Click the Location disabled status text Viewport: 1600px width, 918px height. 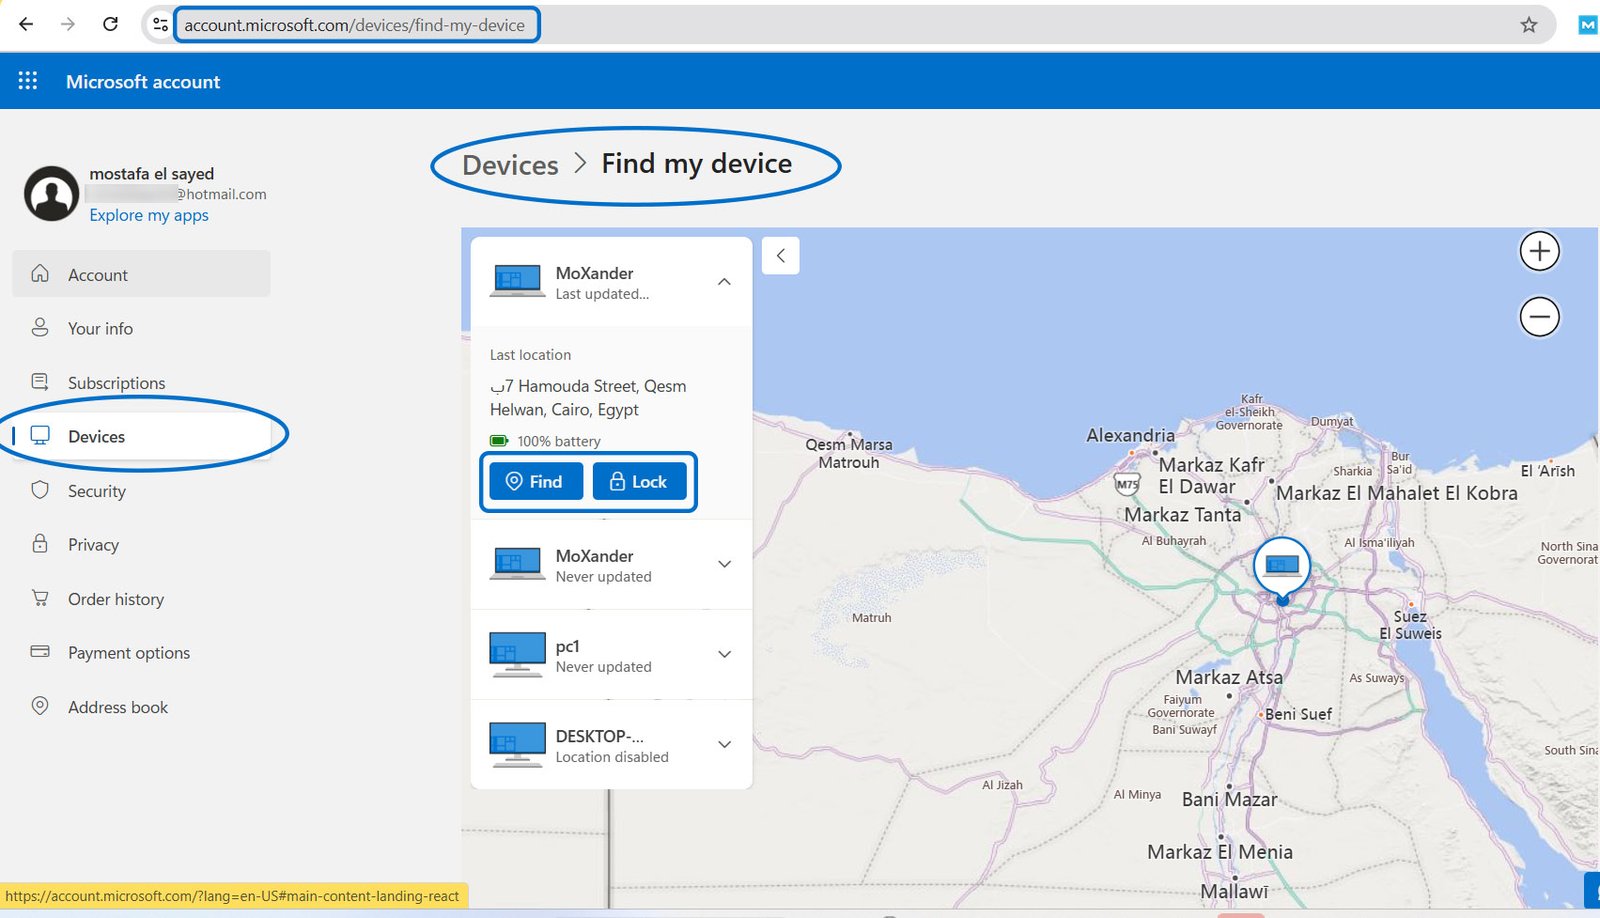(x=612, y=757)
